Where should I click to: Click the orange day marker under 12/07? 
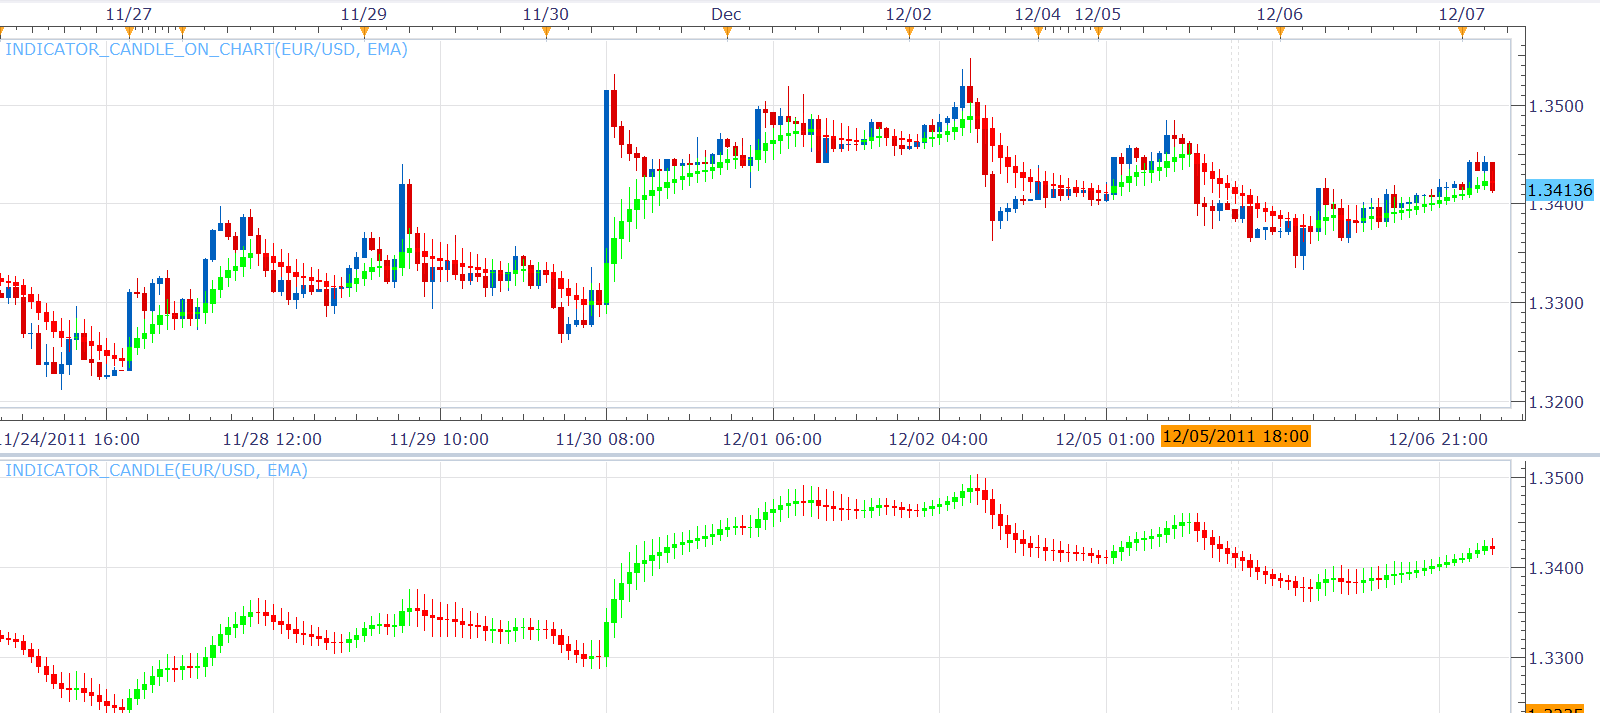tap(1462, 33)
